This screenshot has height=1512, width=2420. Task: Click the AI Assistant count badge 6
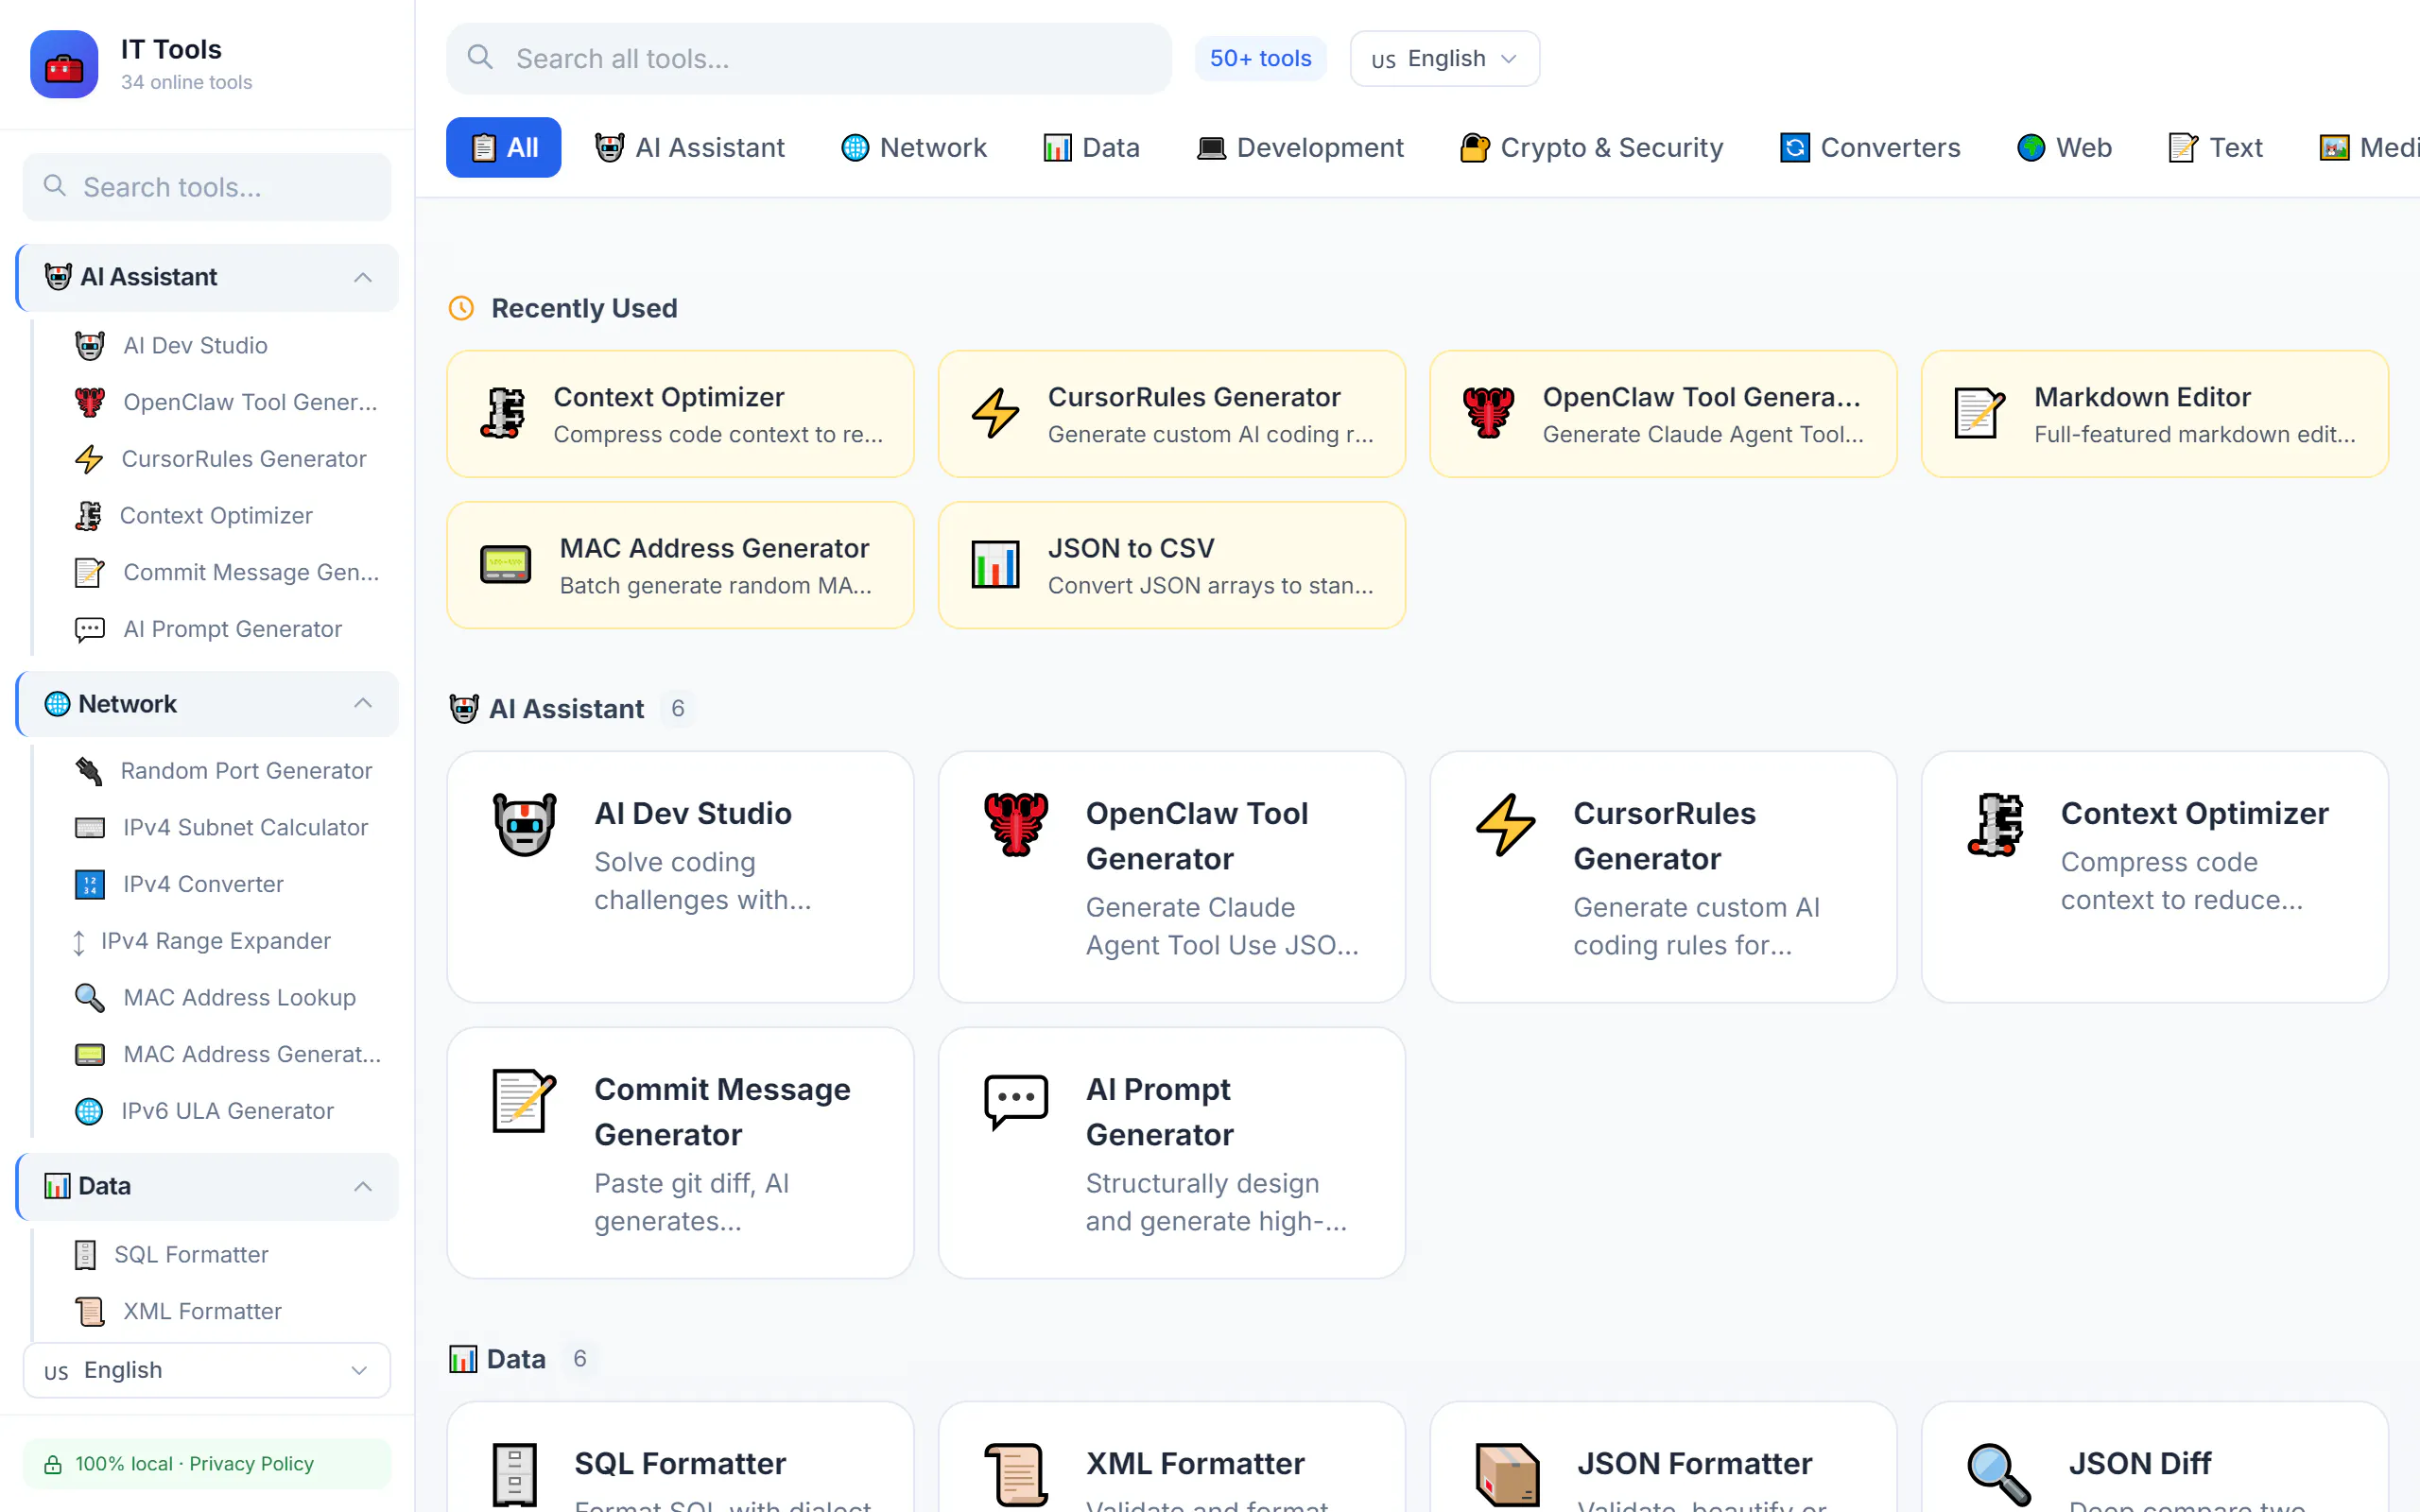point(678,709)
